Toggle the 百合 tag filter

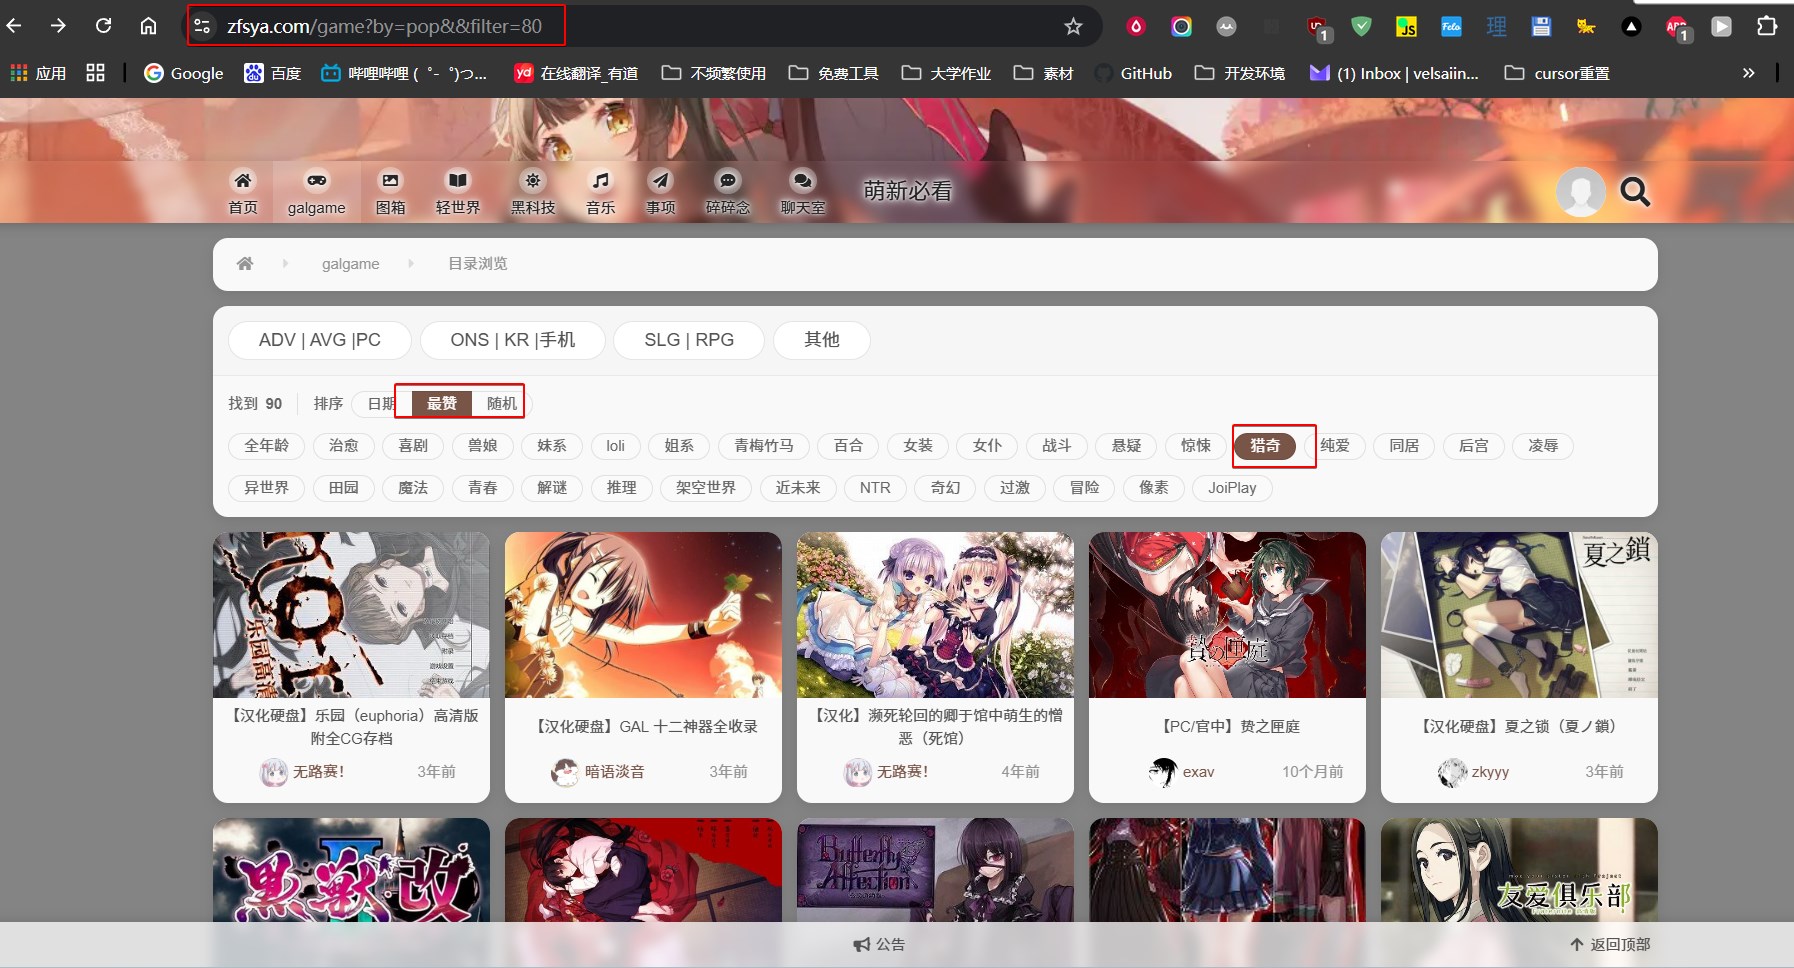[x=849, y=445]
